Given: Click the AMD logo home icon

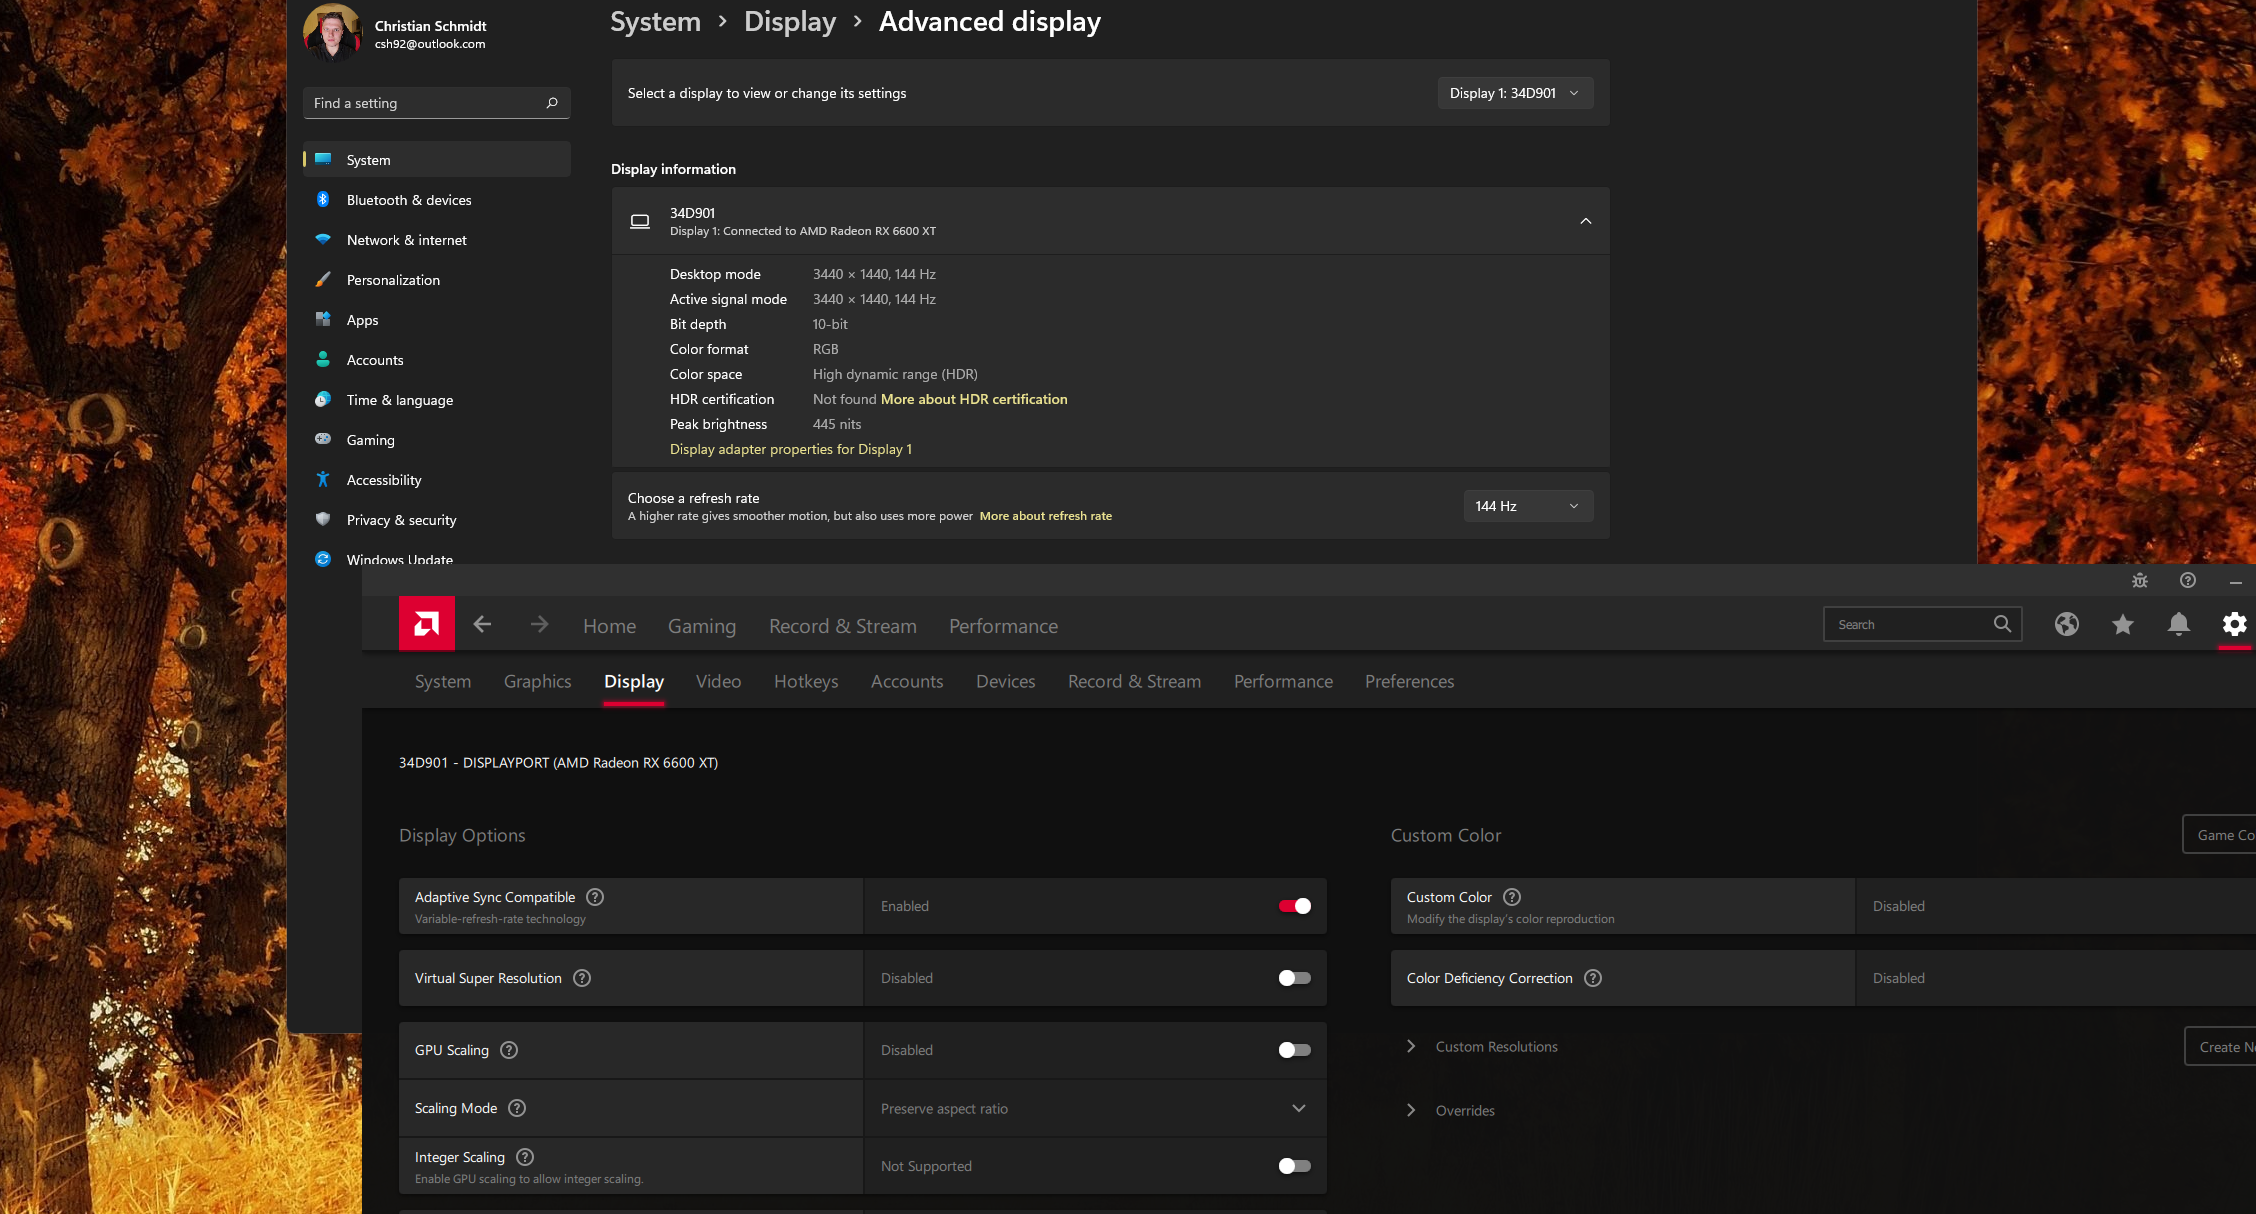Looking at the screenshot, I should 427,624.
